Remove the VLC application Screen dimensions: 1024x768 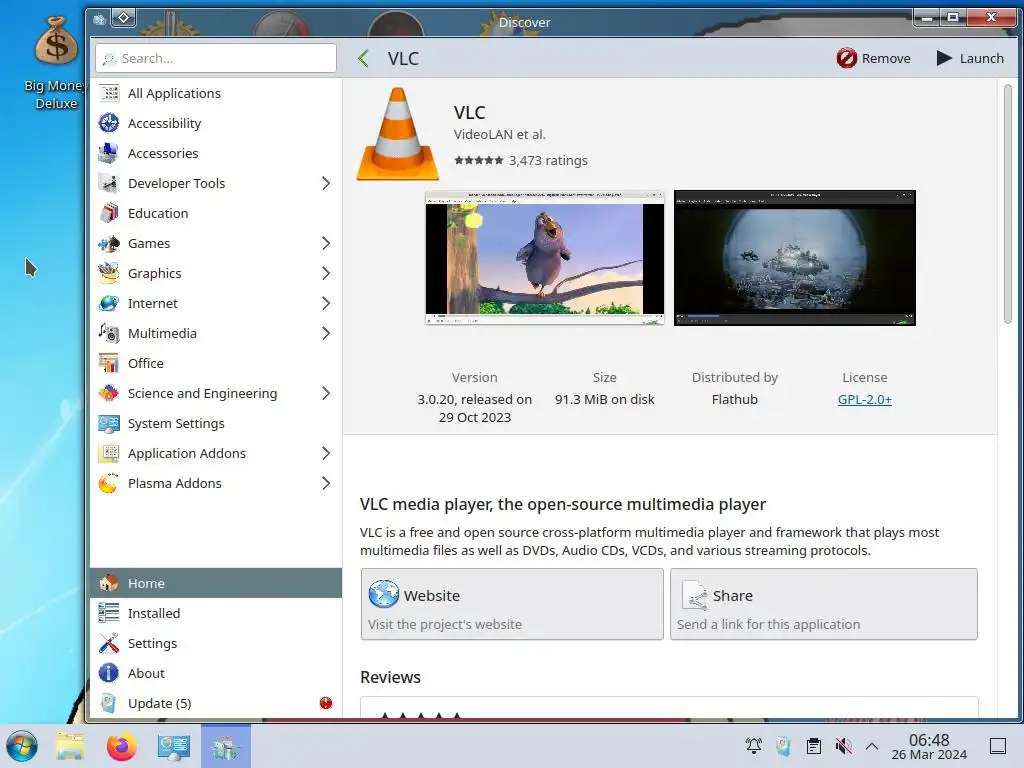coord(874,58)
